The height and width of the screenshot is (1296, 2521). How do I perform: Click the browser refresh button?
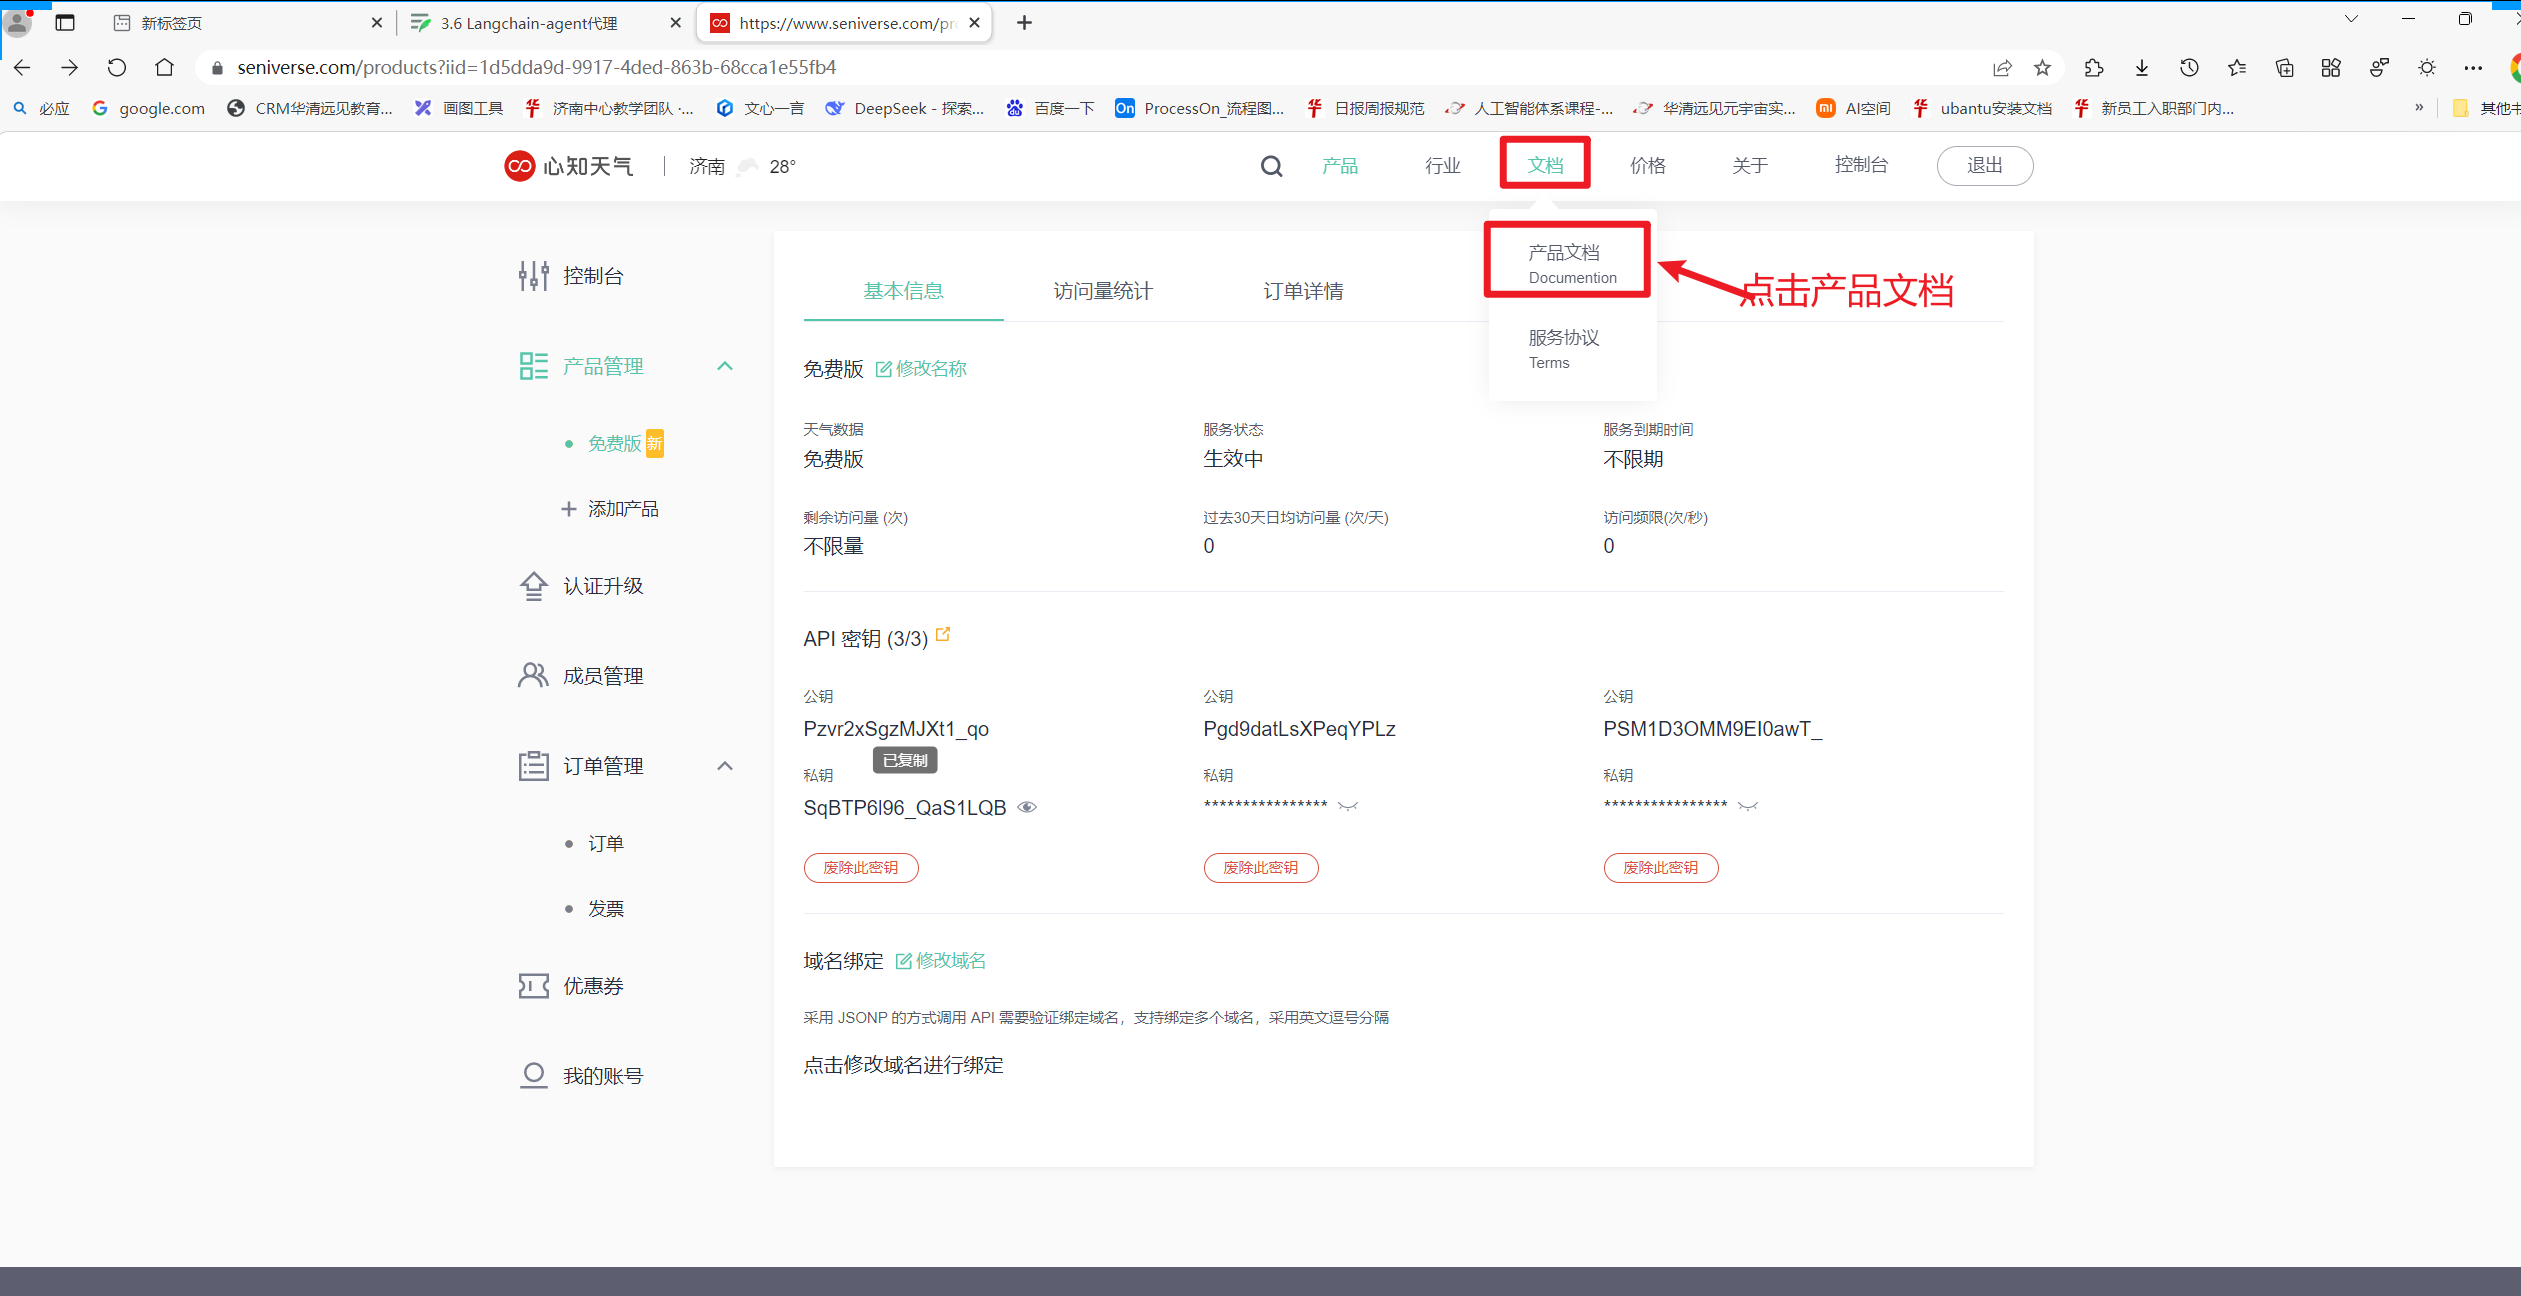click(x=117, y=67)
